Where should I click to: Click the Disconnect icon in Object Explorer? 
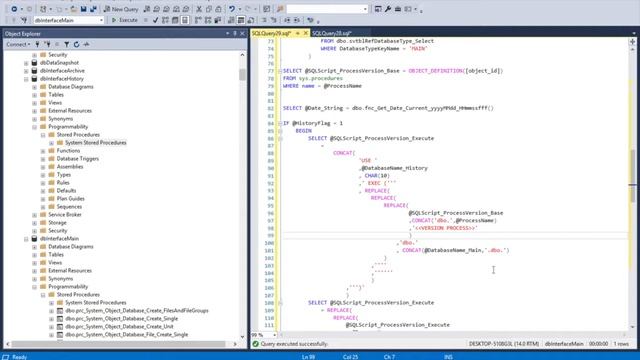tap(47, 44)
